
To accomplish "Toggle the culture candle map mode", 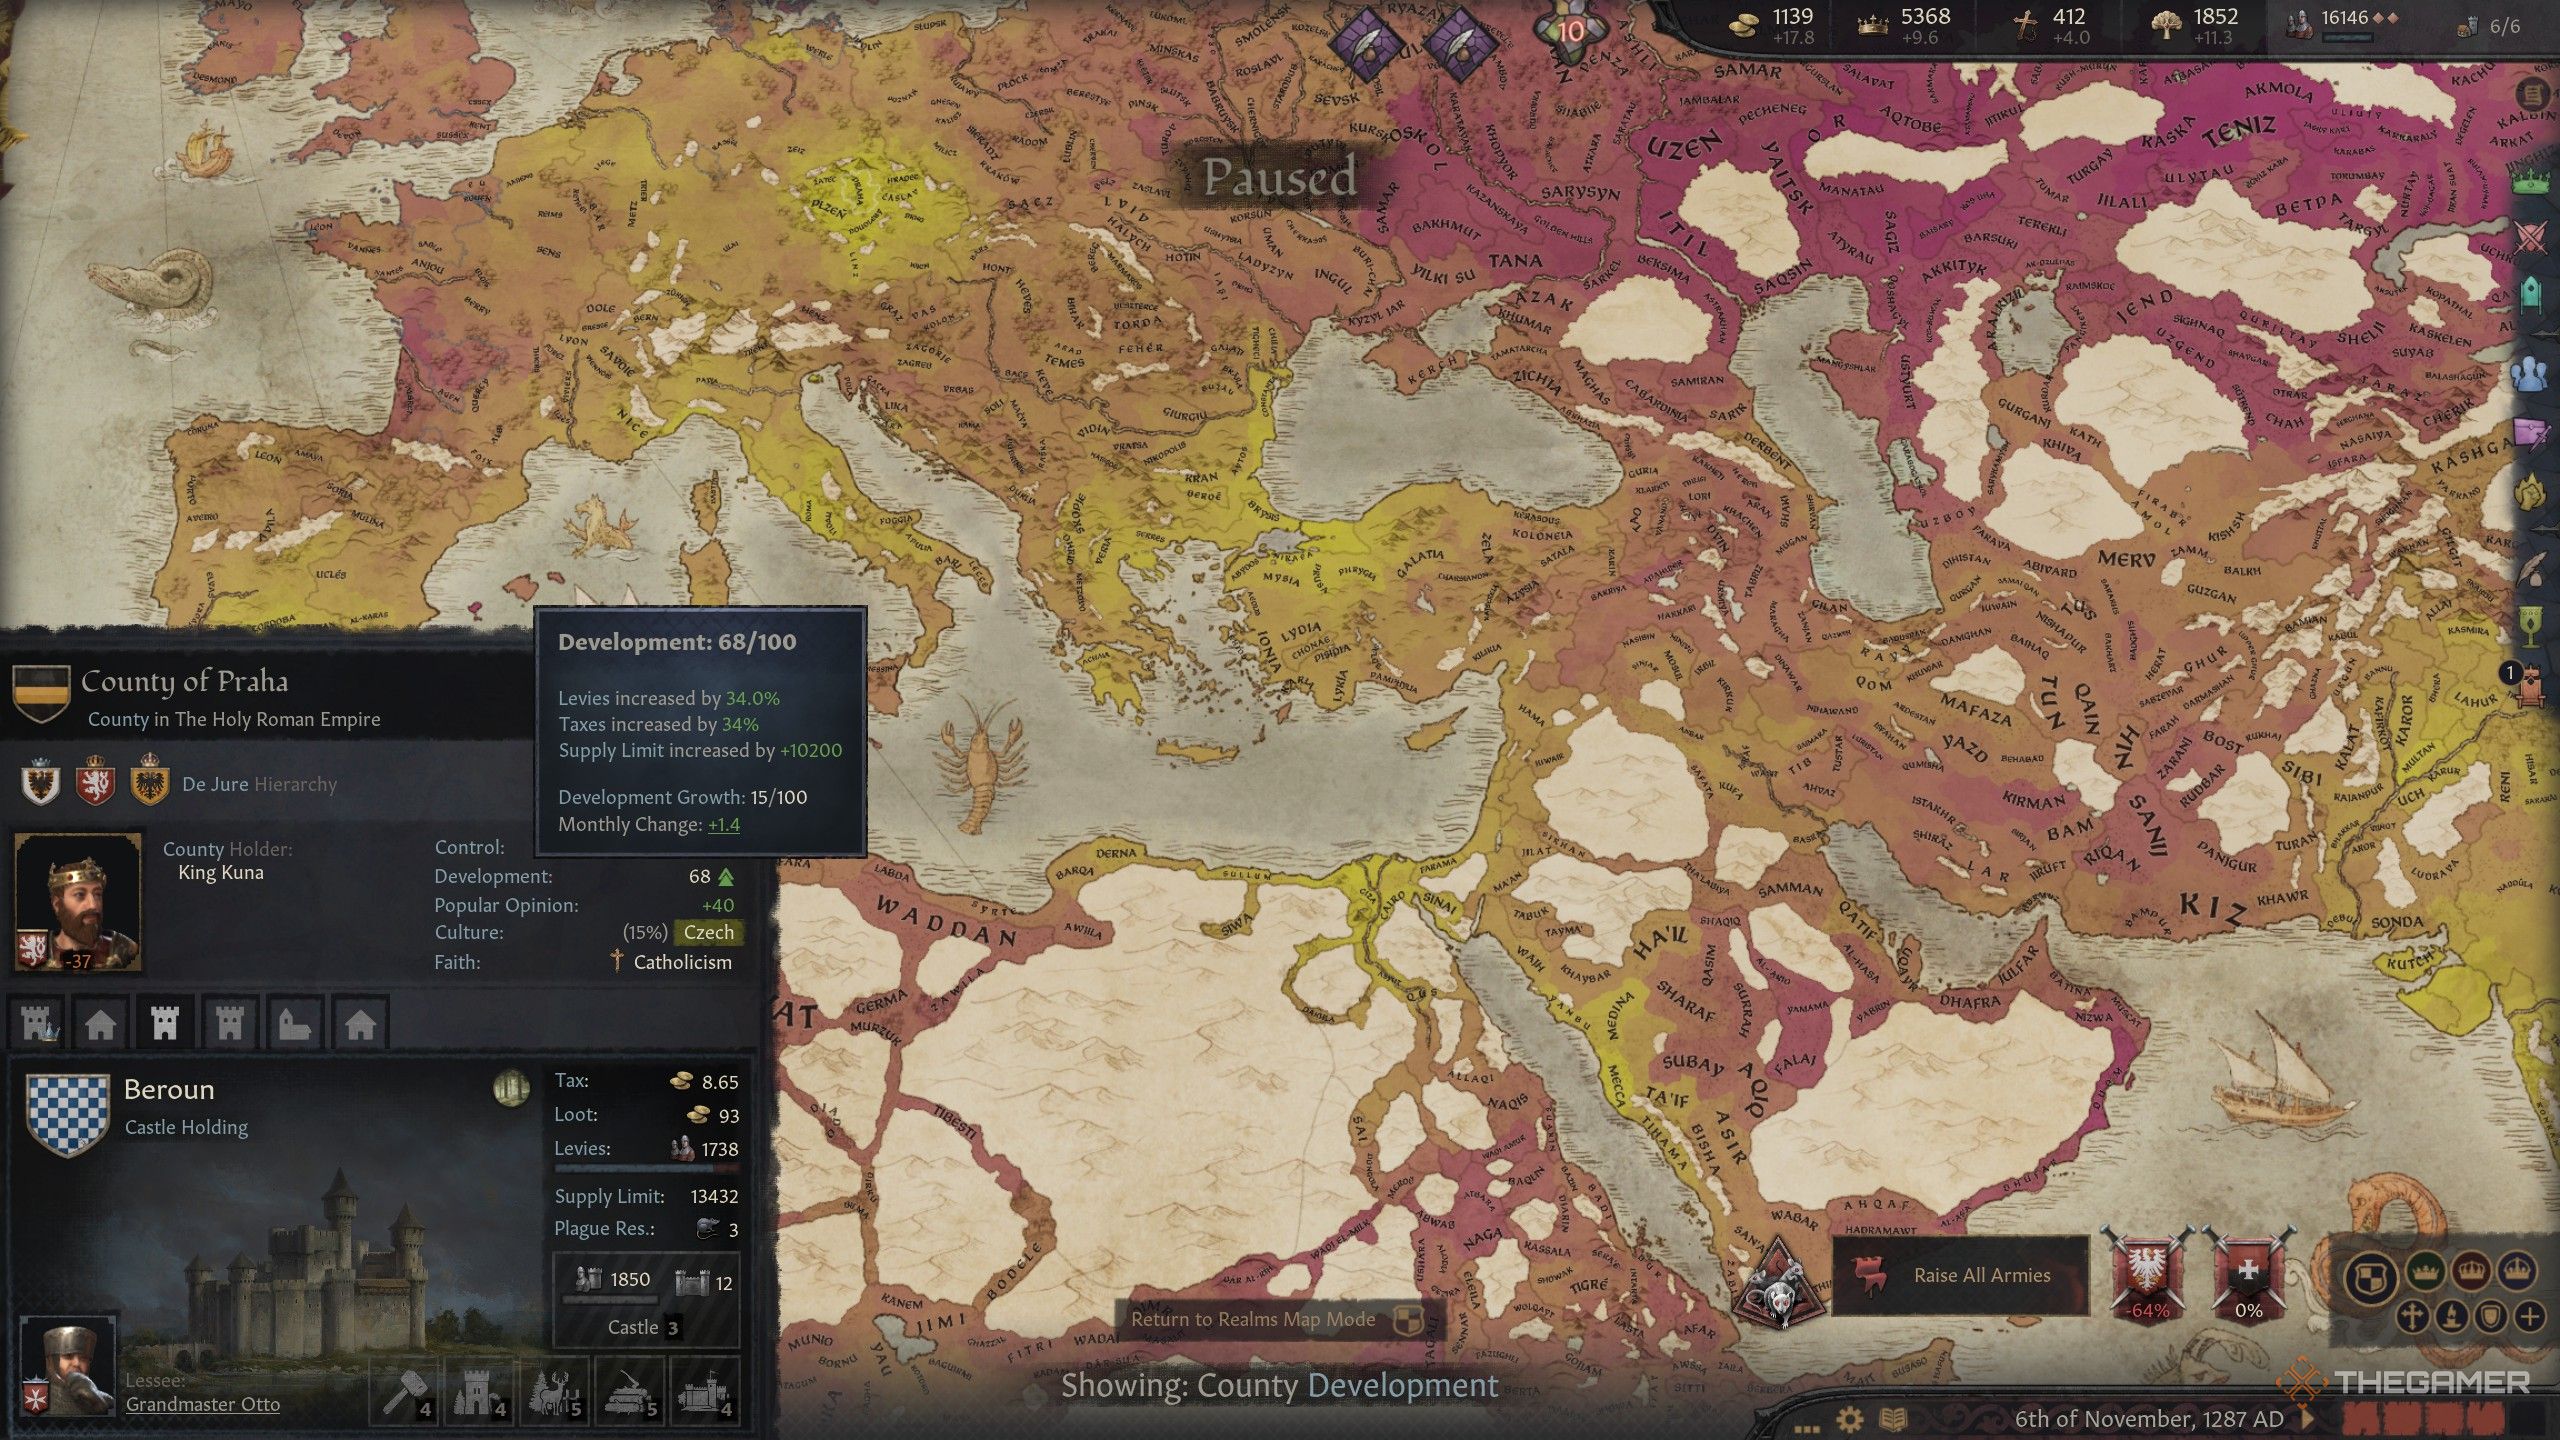I will 2450,1316.
